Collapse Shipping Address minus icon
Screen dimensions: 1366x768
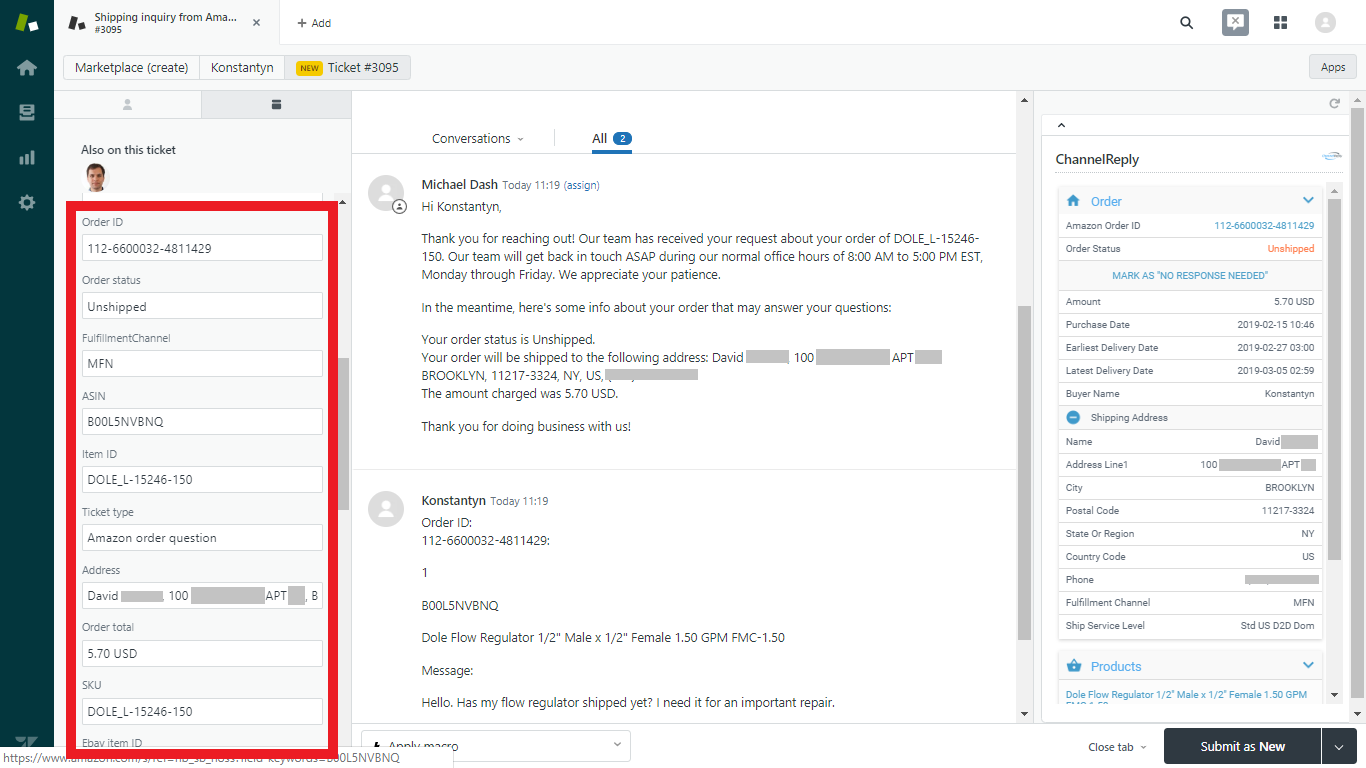1073,418
